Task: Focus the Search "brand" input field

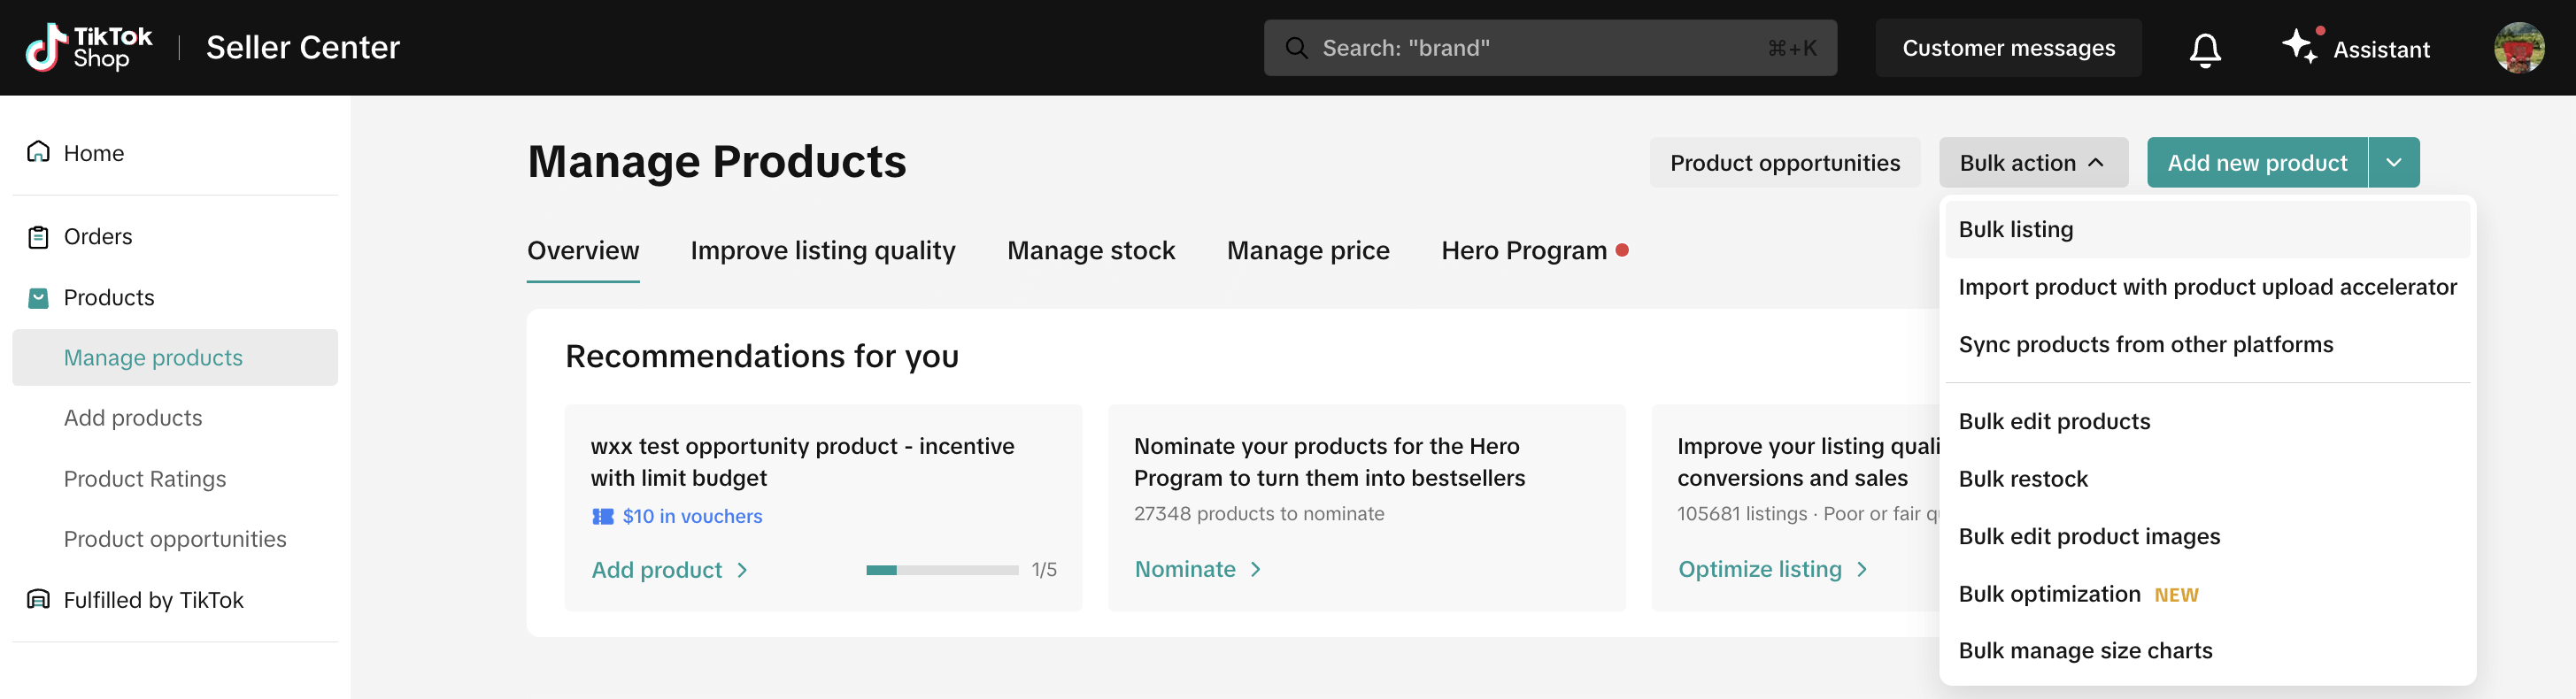Action: pos(1540,48)
